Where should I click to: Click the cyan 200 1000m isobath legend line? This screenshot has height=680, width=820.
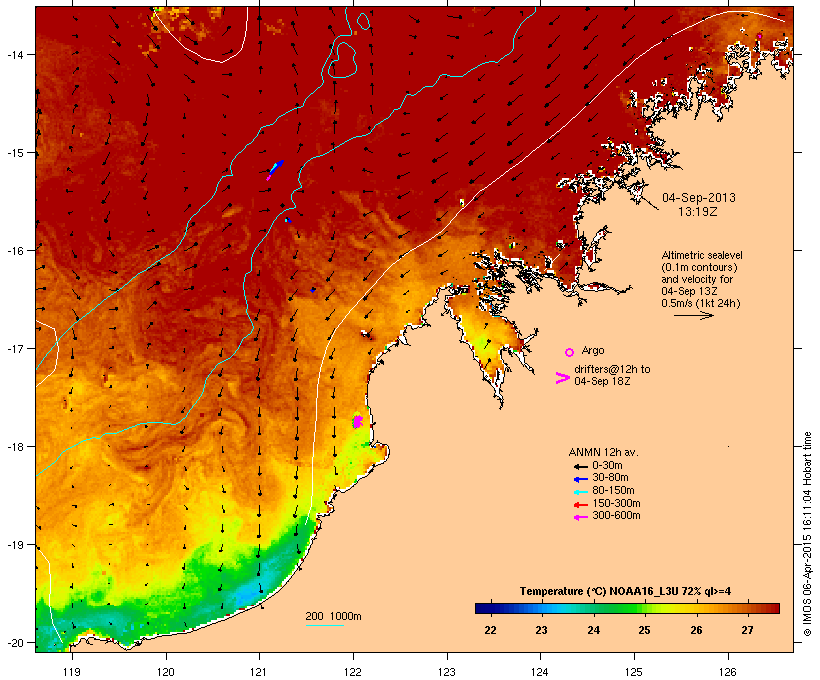324,626
